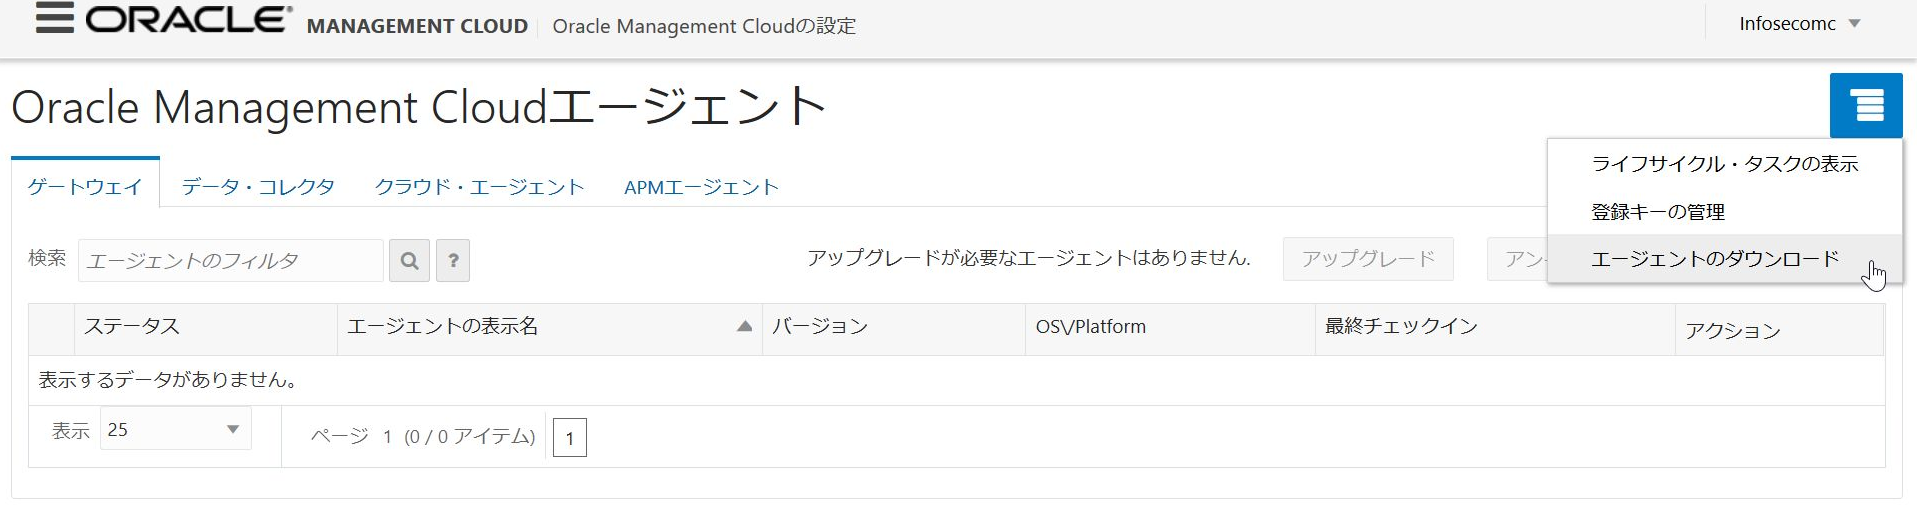Click the upgrade-not-needed notice text

[1029, 258]
